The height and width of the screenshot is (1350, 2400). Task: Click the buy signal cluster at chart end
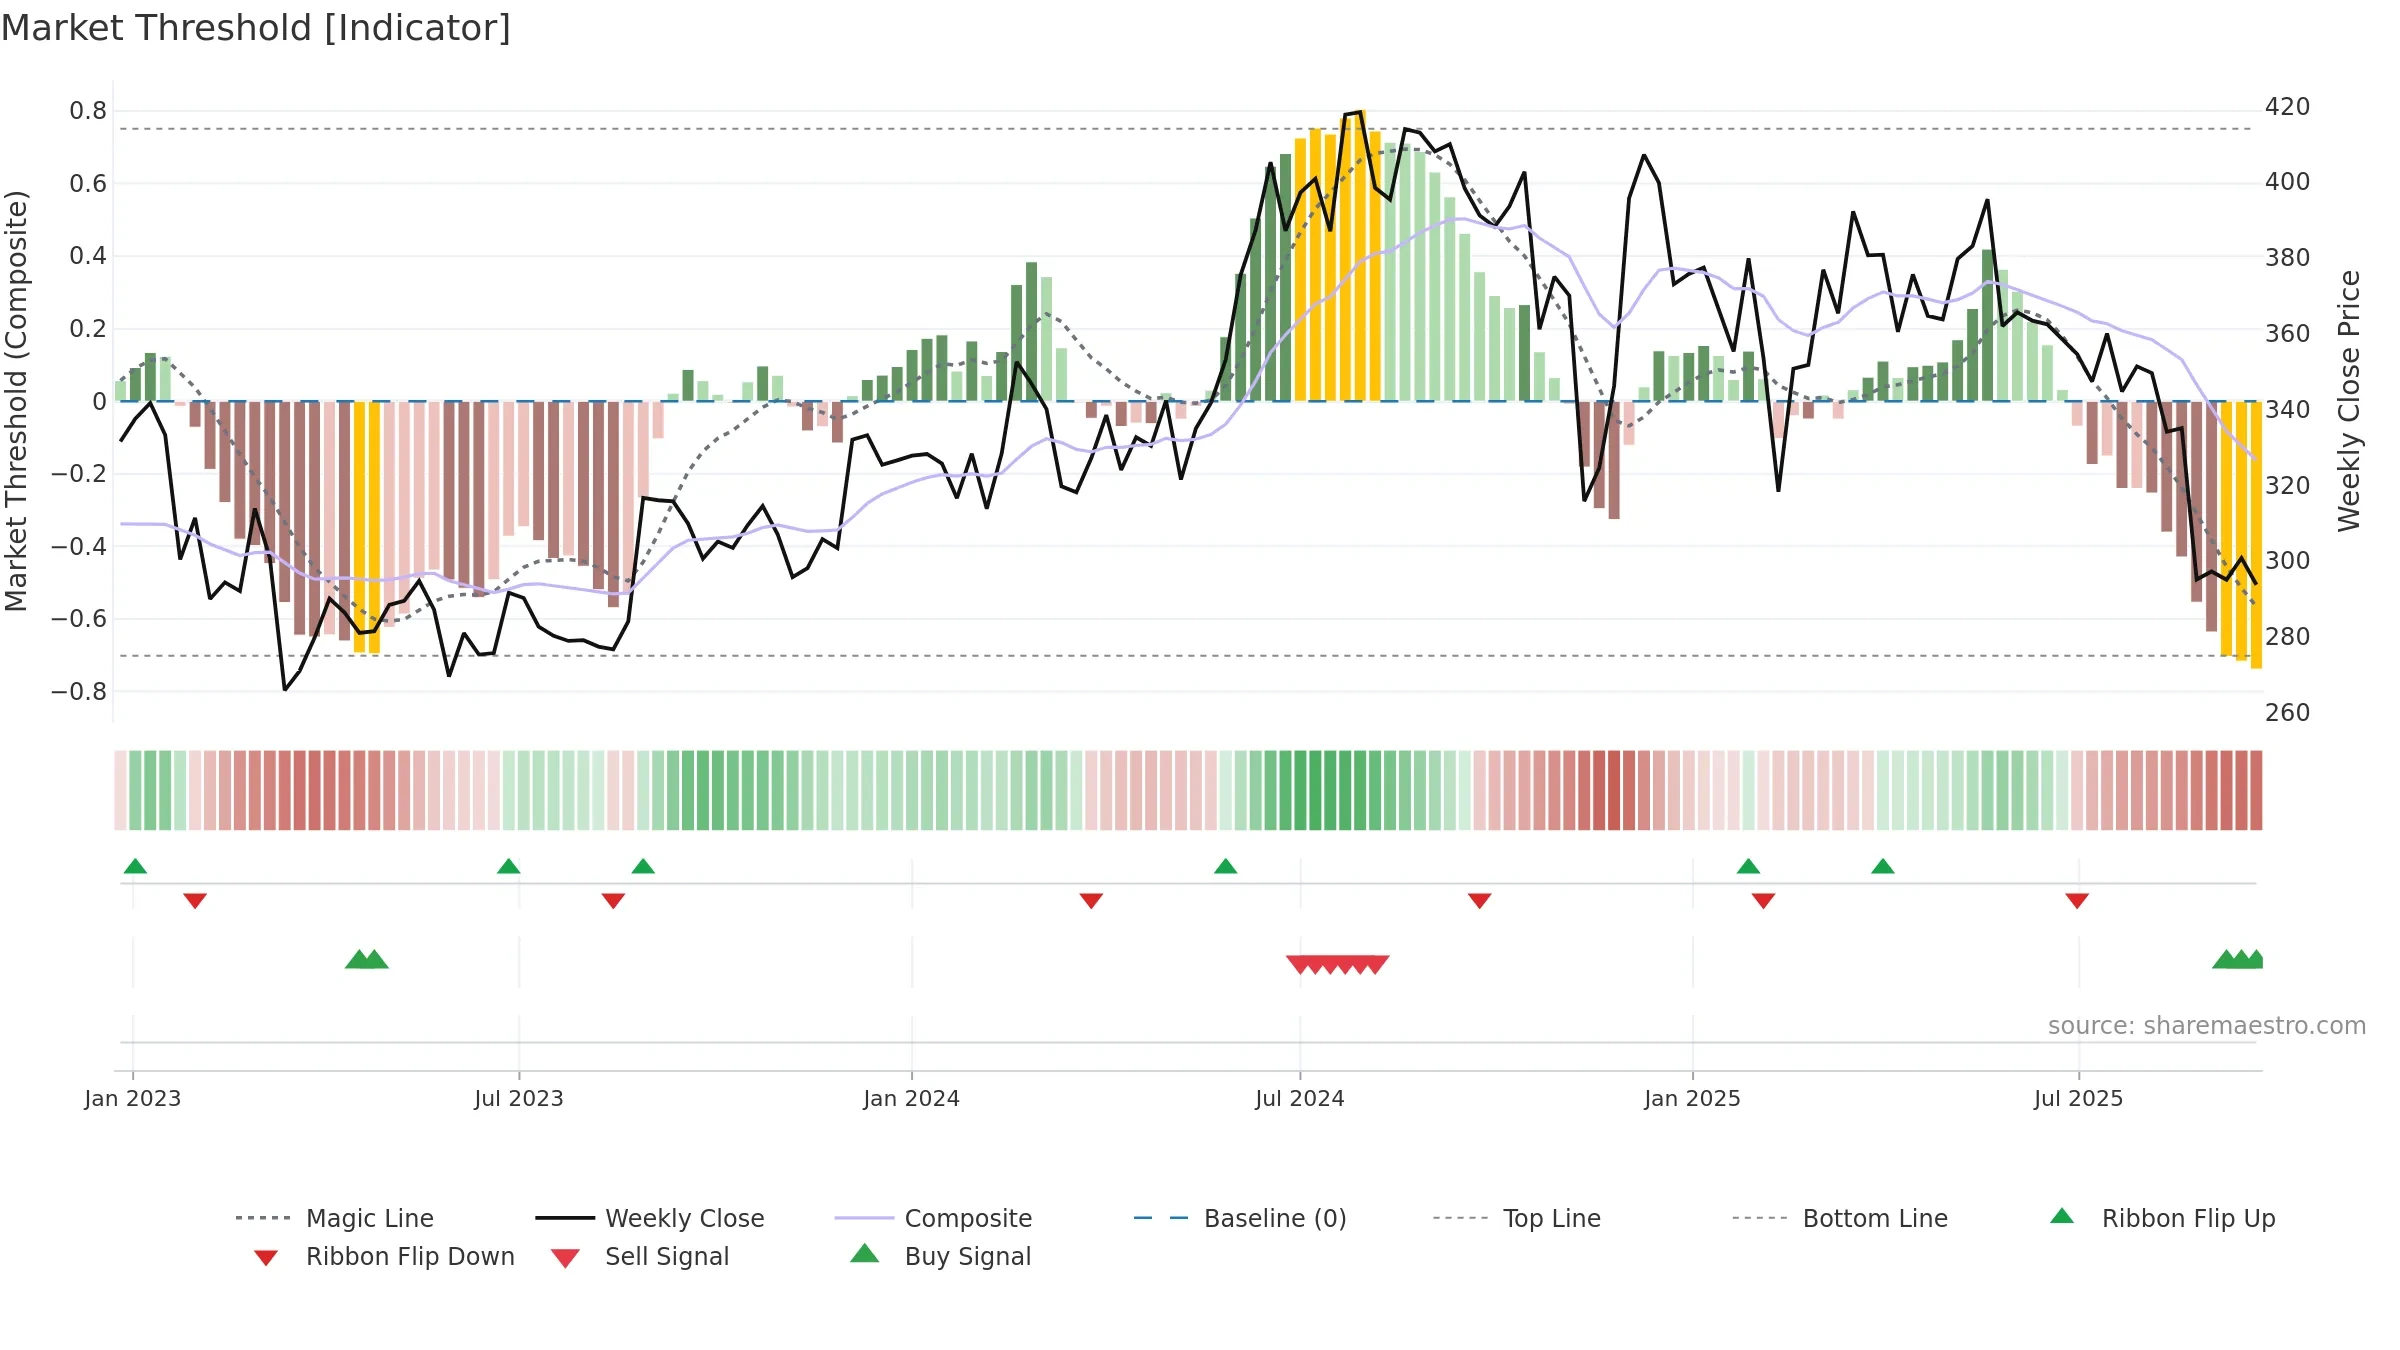(2238, 959)
